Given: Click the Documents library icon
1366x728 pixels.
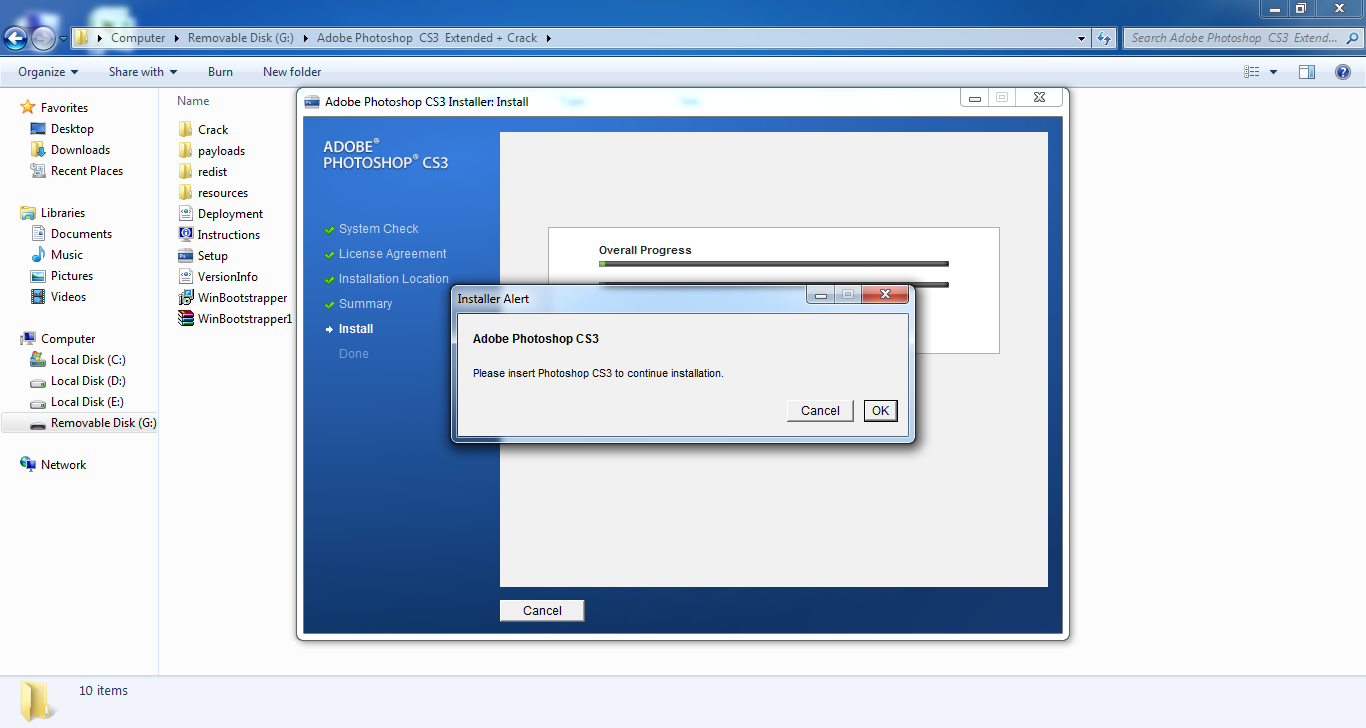Looking at the screenshot, I should coord(38,233).
